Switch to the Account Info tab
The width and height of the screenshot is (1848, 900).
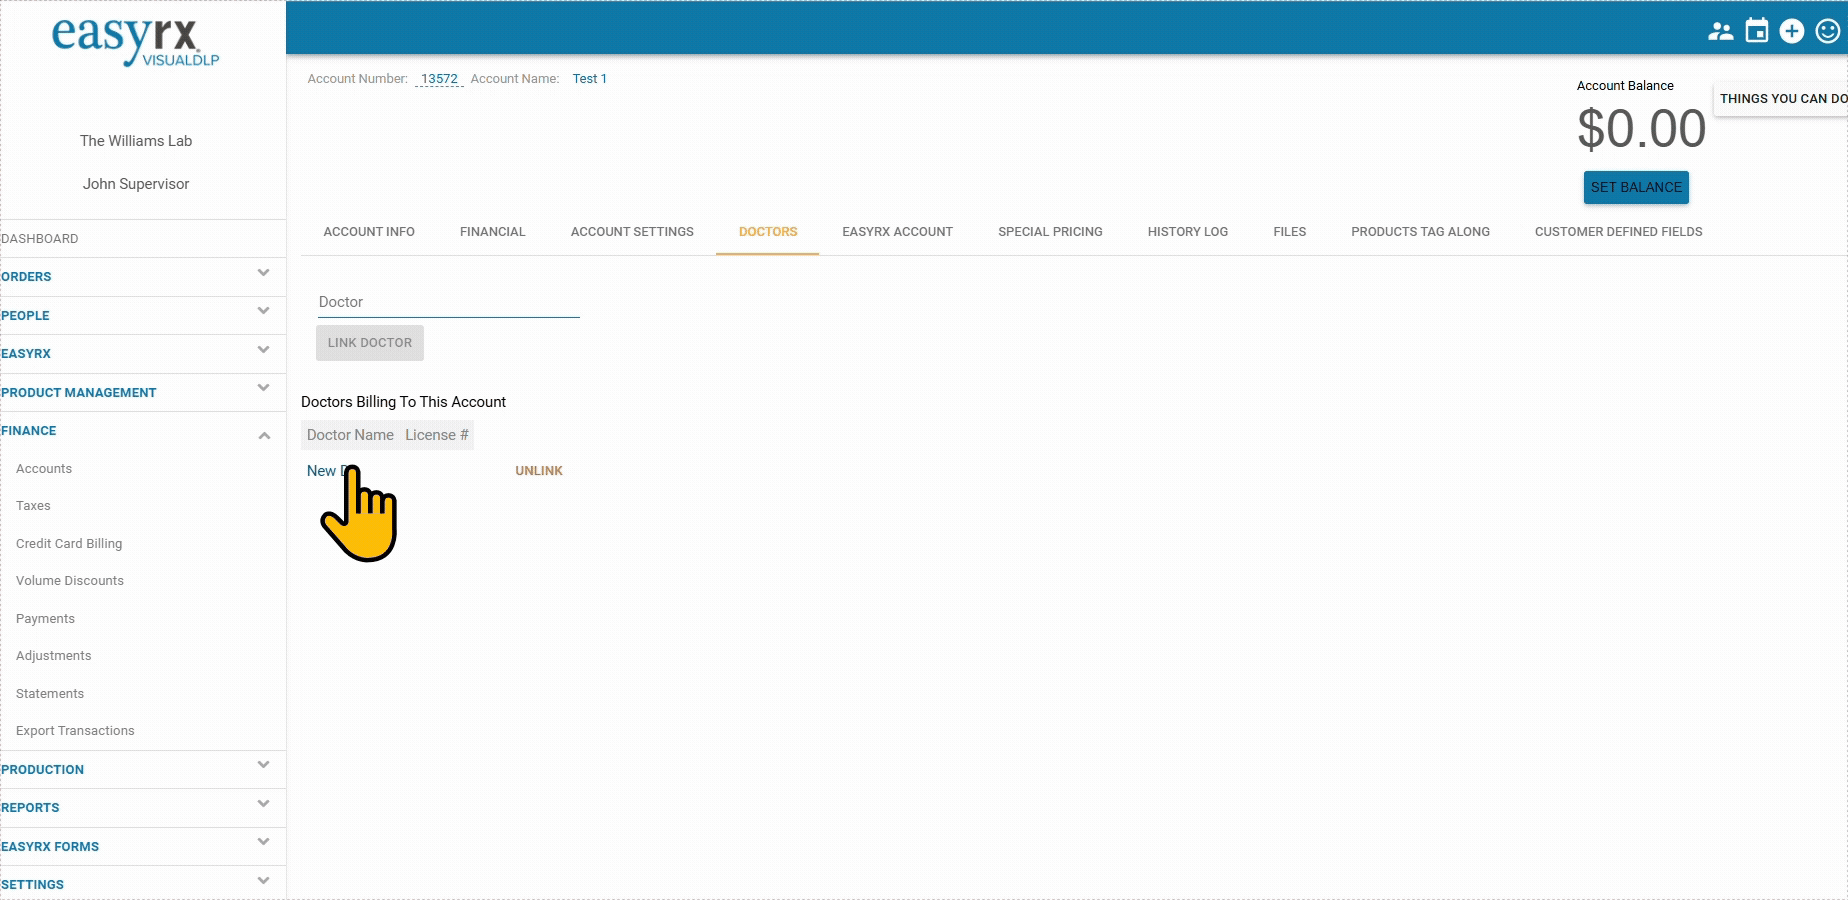[x=369, y=232]
